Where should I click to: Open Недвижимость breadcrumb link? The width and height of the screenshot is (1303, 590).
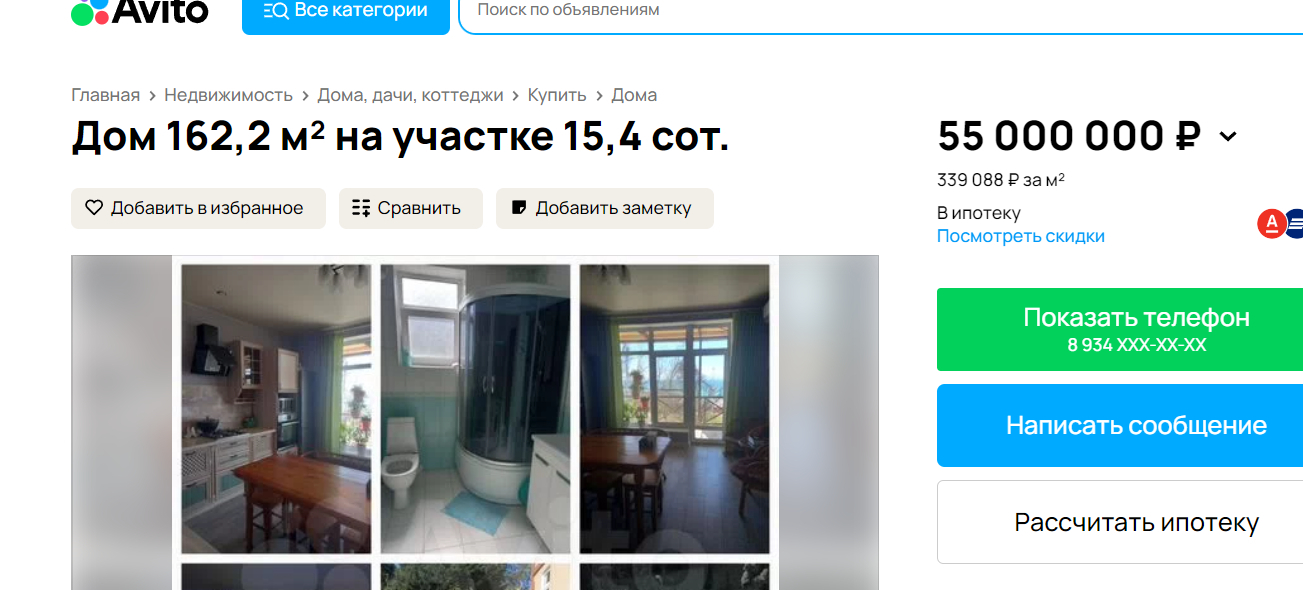(228, 95)
